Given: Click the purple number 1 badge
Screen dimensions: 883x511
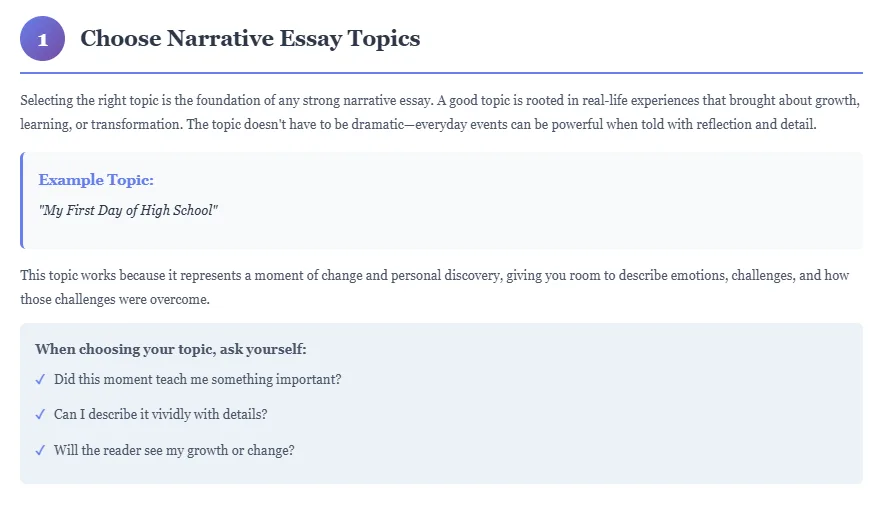Looking at the screenshot, I should (x=42, y=39).
